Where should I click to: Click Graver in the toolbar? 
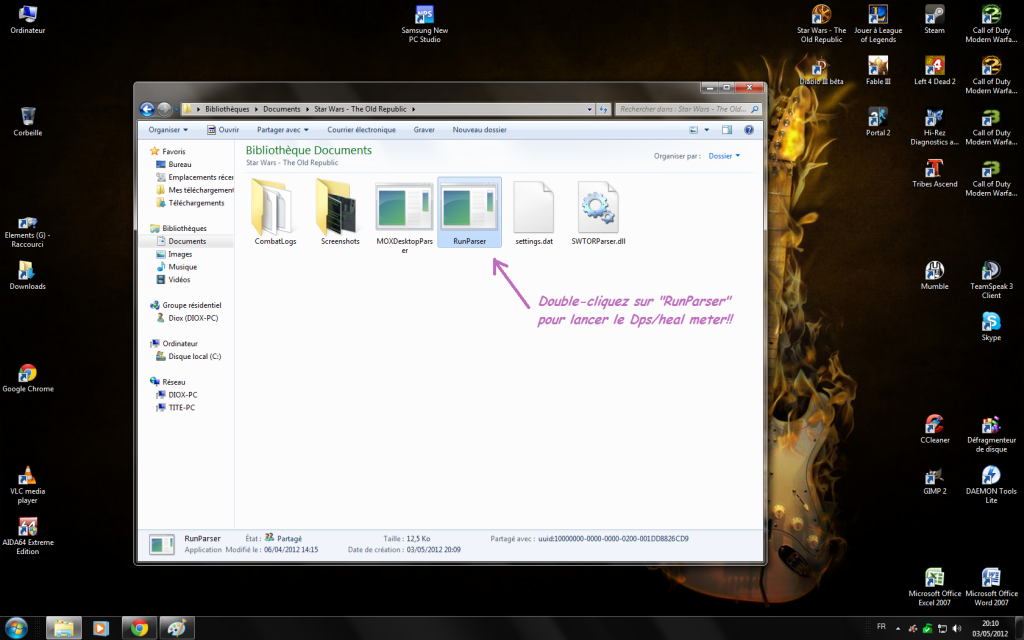point(424,130)
